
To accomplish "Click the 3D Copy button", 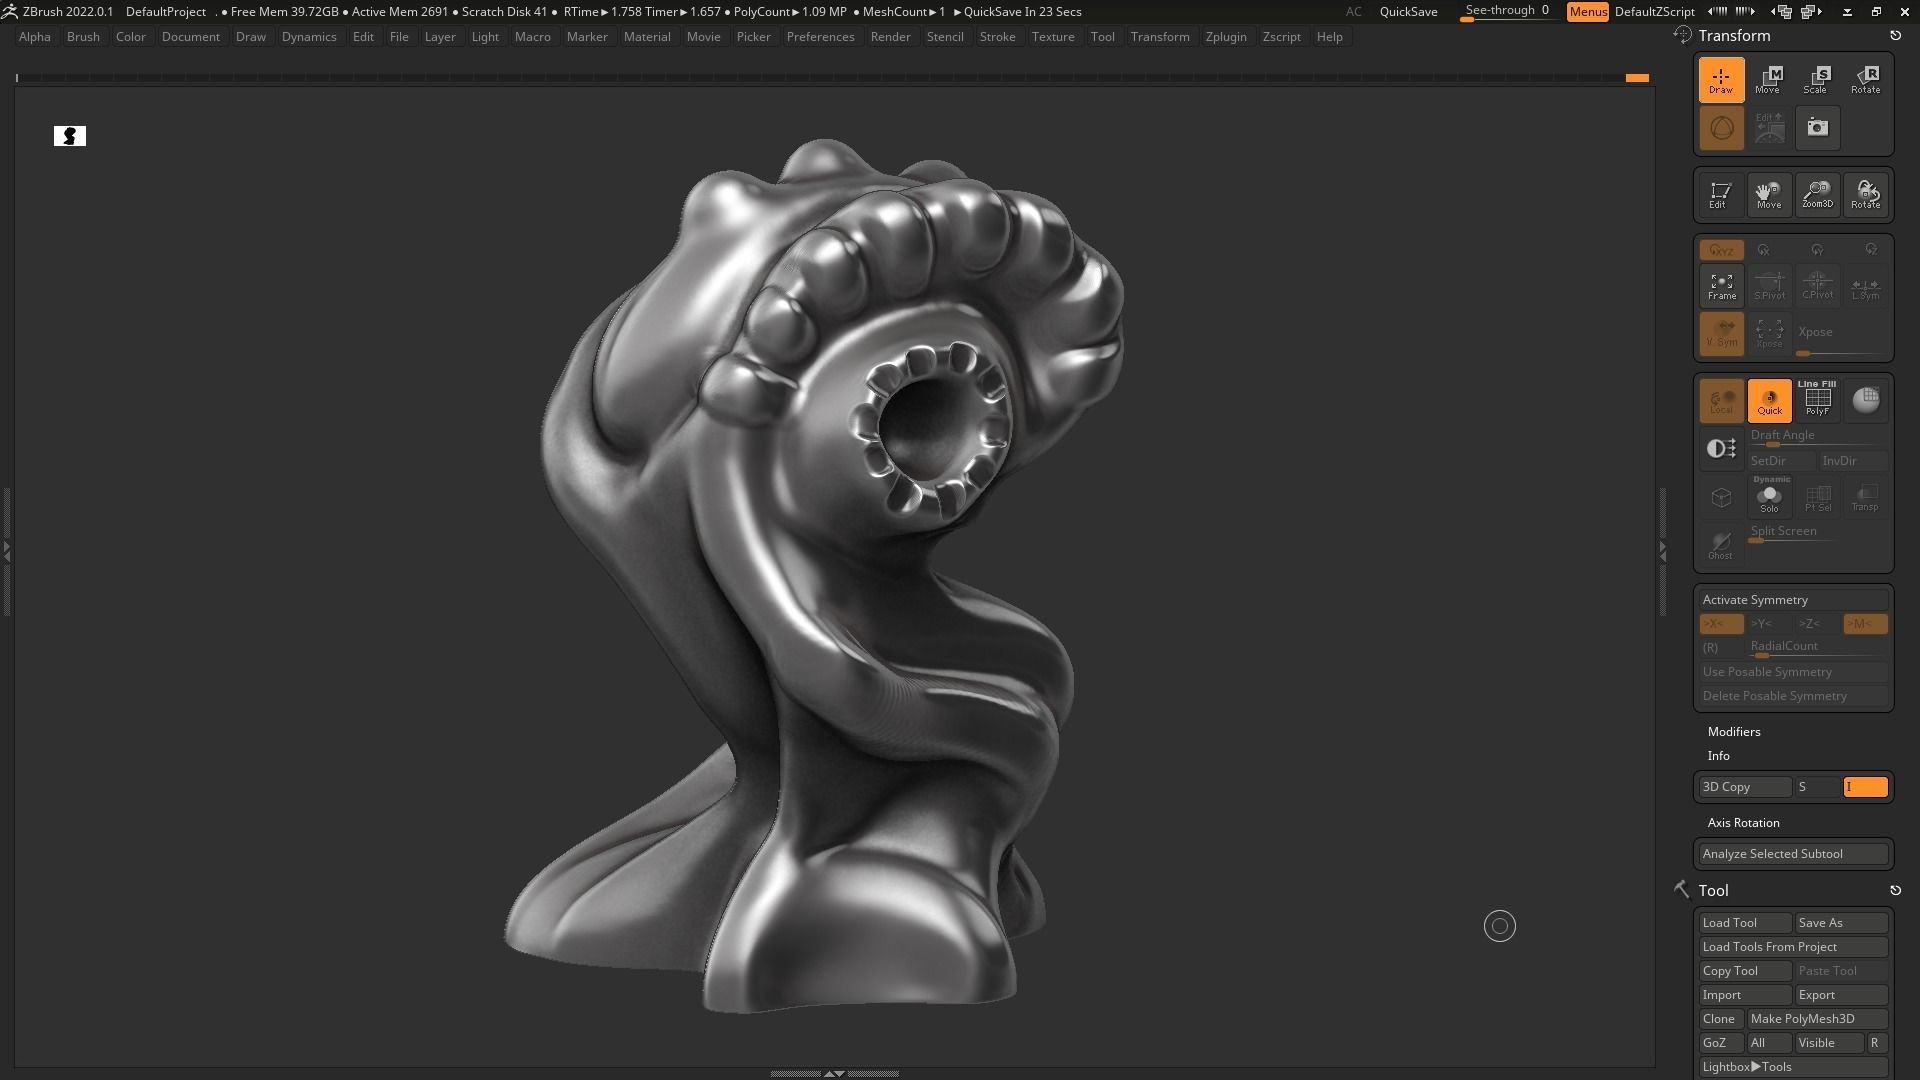I will 1745,787.
